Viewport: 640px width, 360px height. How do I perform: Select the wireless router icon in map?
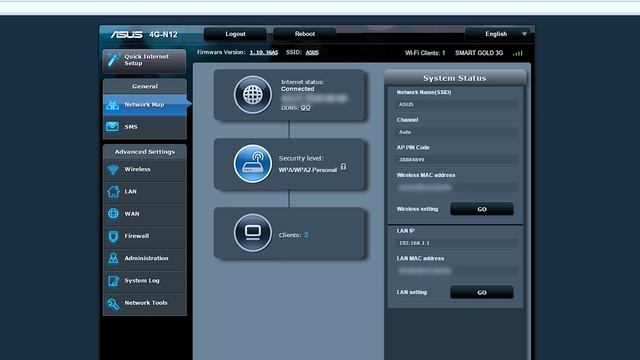click(253, 164)
